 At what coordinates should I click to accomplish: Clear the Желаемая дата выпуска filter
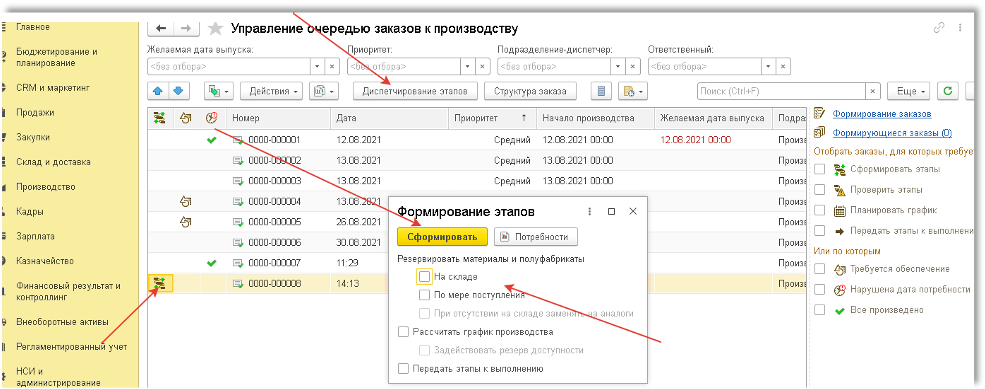pyautogui.click(x=333, y=66)
